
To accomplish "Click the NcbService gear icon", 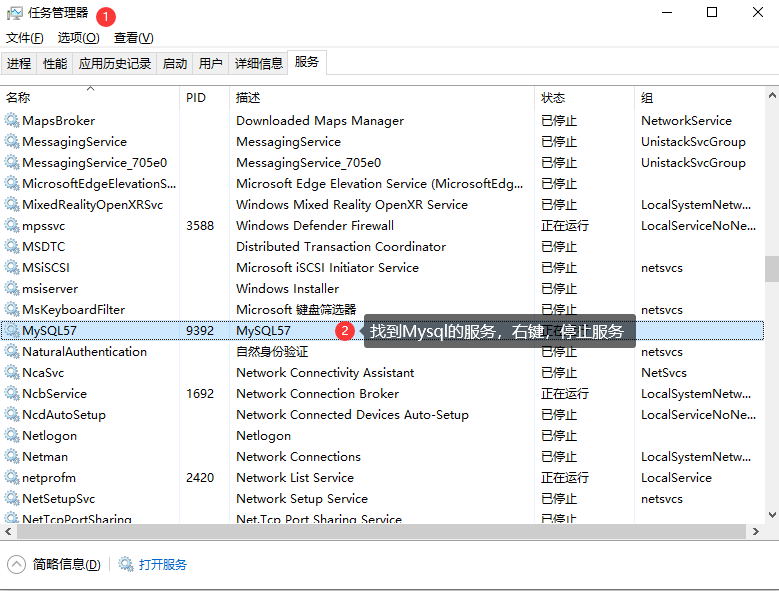I will click(x=12, y=394).
